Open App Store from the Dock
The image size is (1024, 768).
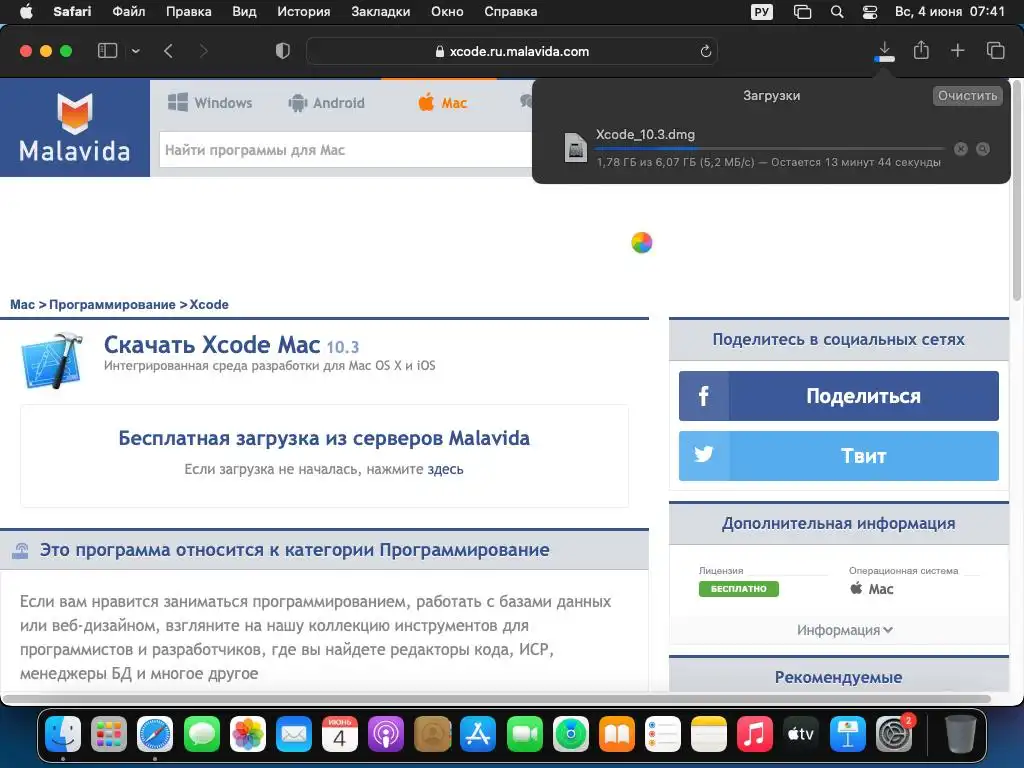tap(478, 733)
